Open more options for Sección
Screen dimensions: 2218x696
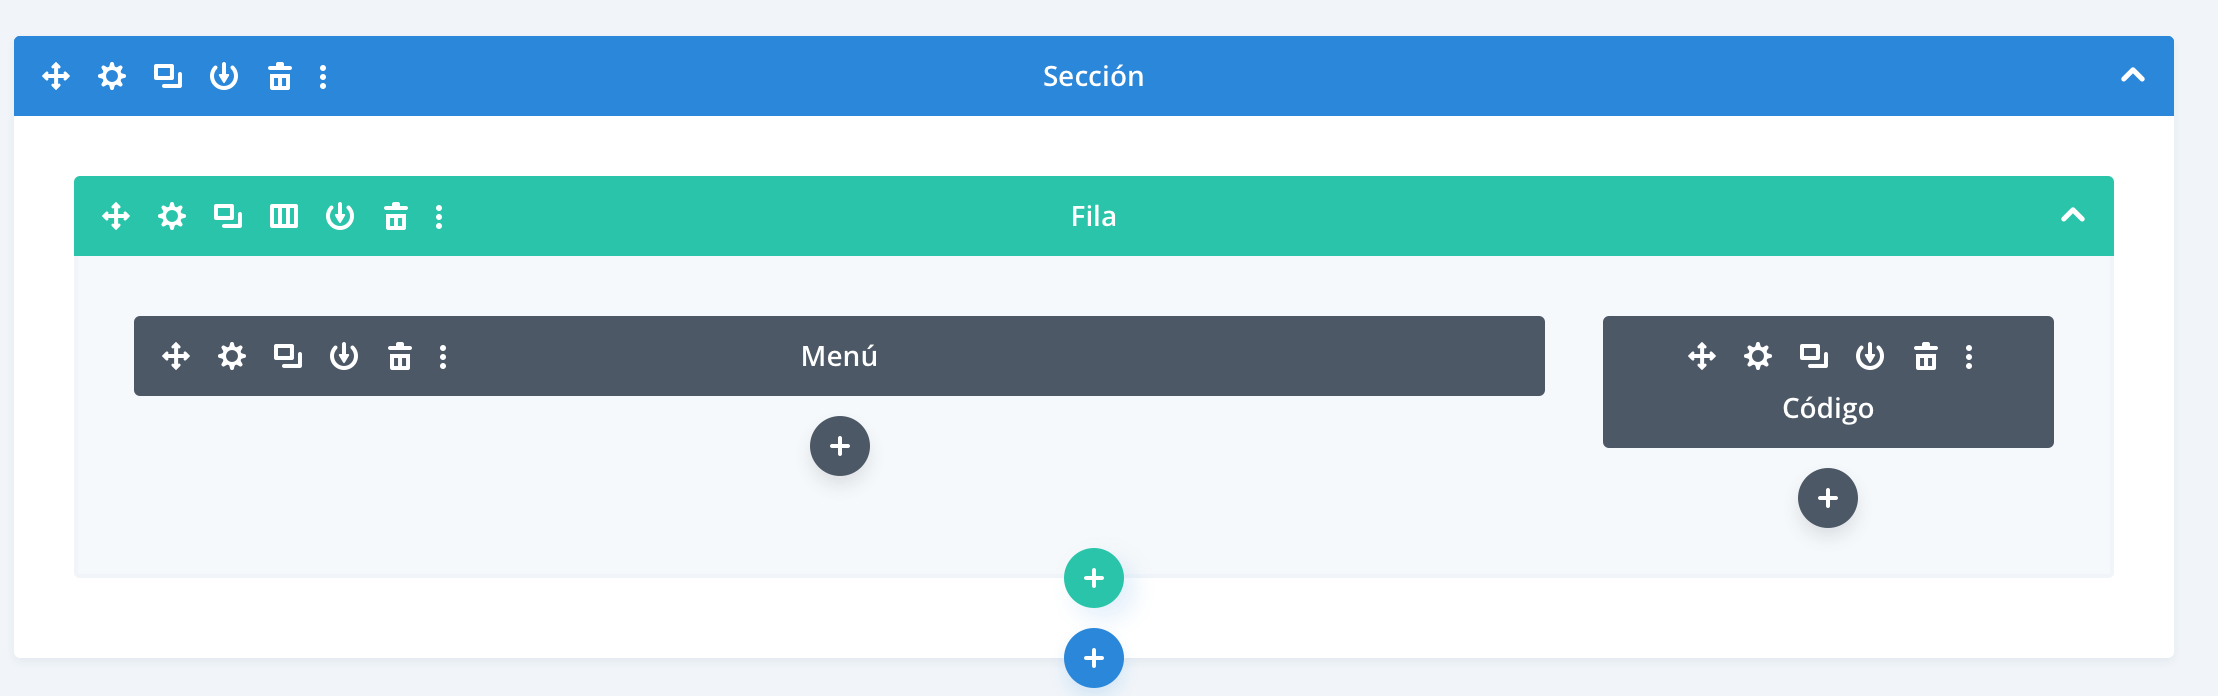click(x=323, y=77)
